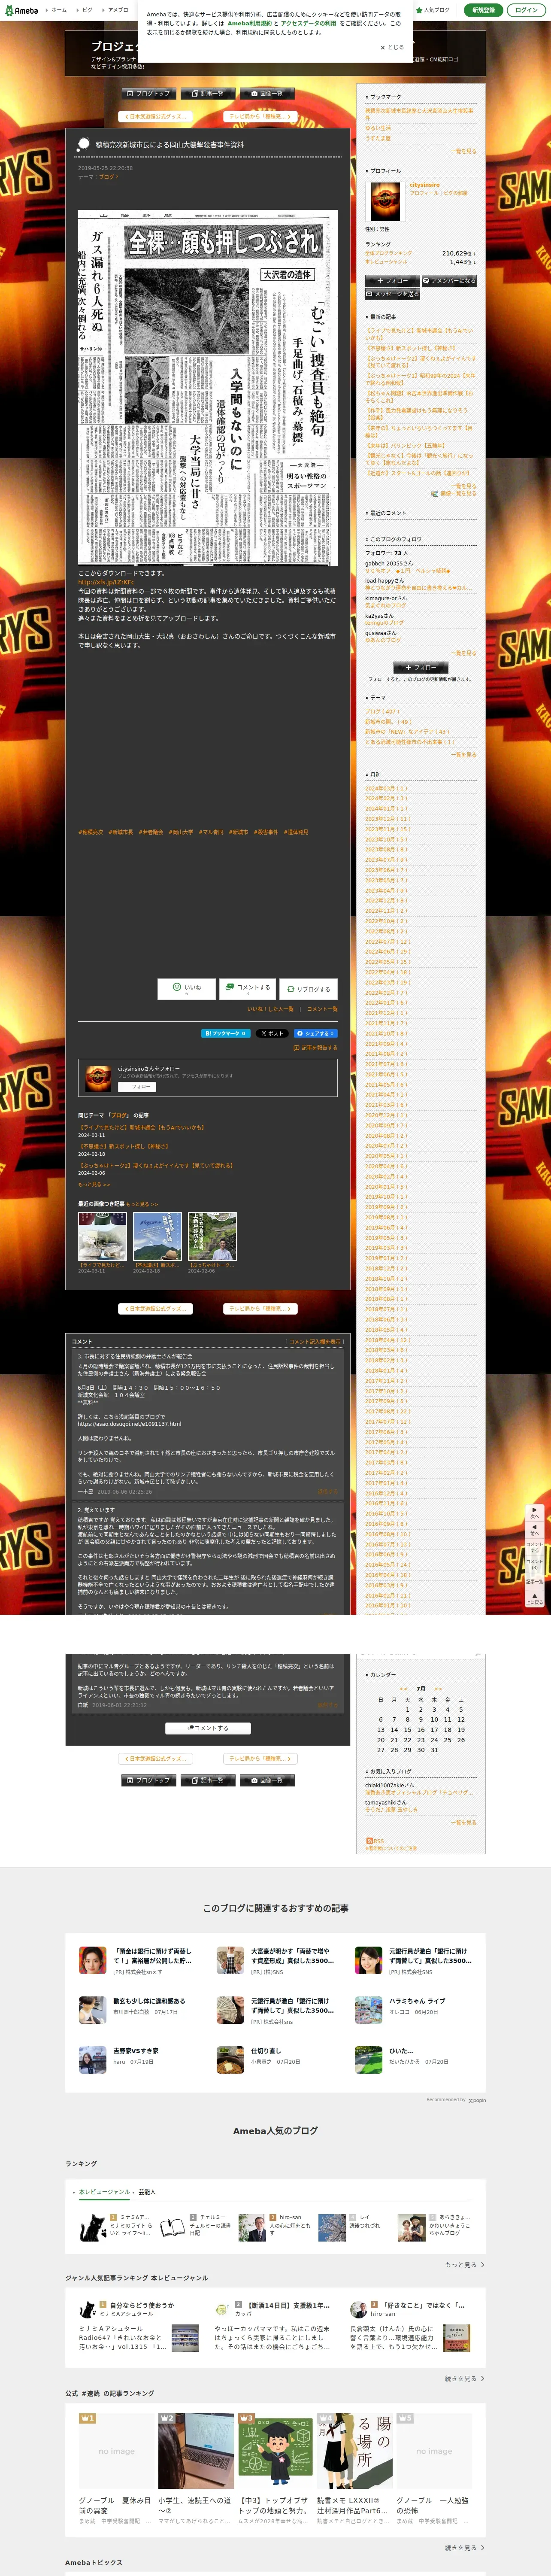Close the cookie notice with とじる
Viewport: 551px width, 2576px height.
tap(392, 47)
